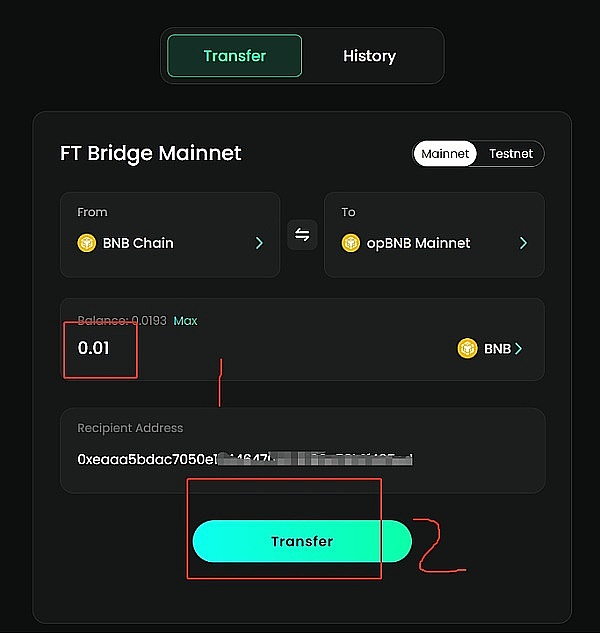Screen dimensions: 600x635
Task: Switch the network toggle to Testnet
Action: (x=511, y=154)
